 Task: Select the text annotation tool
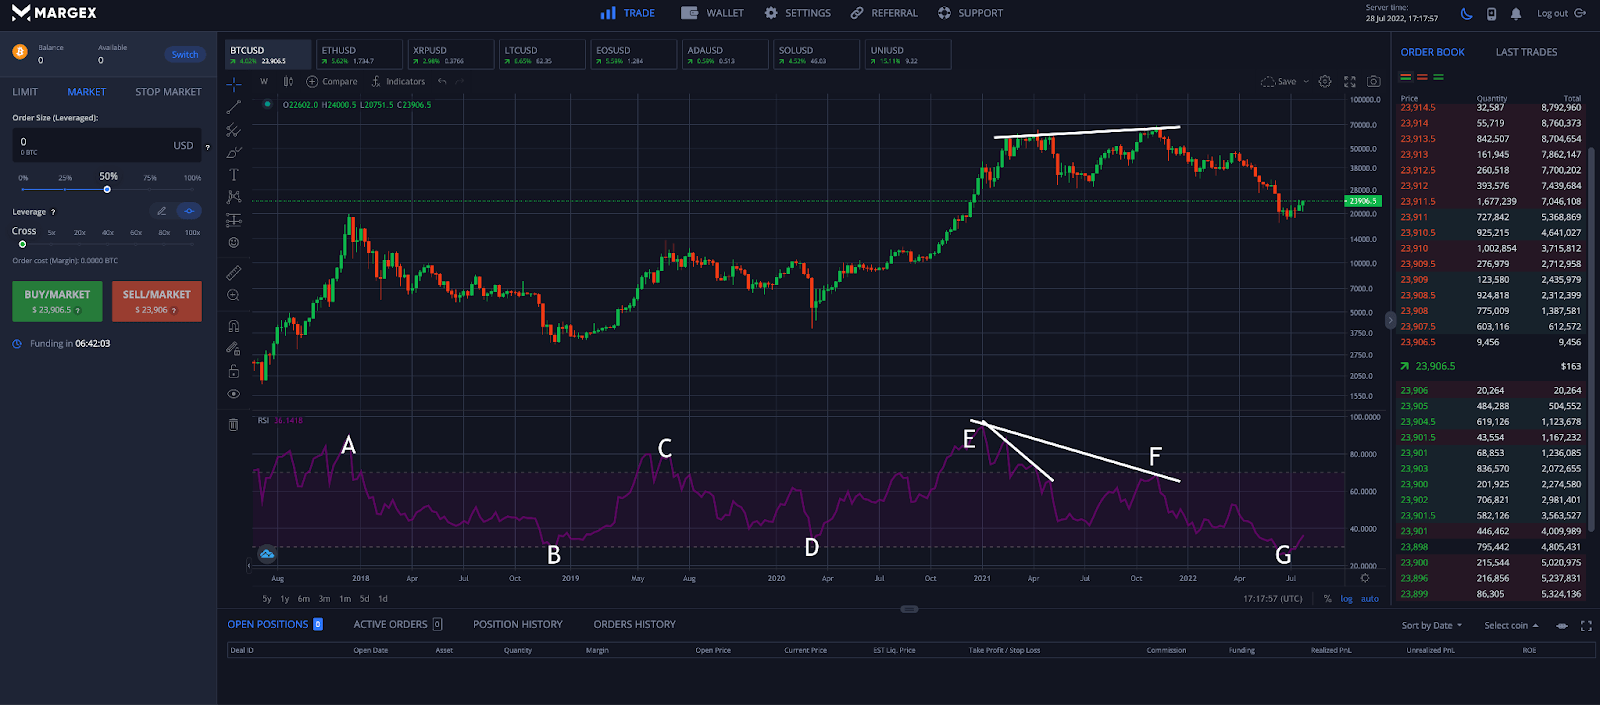[x=234, y=175]
